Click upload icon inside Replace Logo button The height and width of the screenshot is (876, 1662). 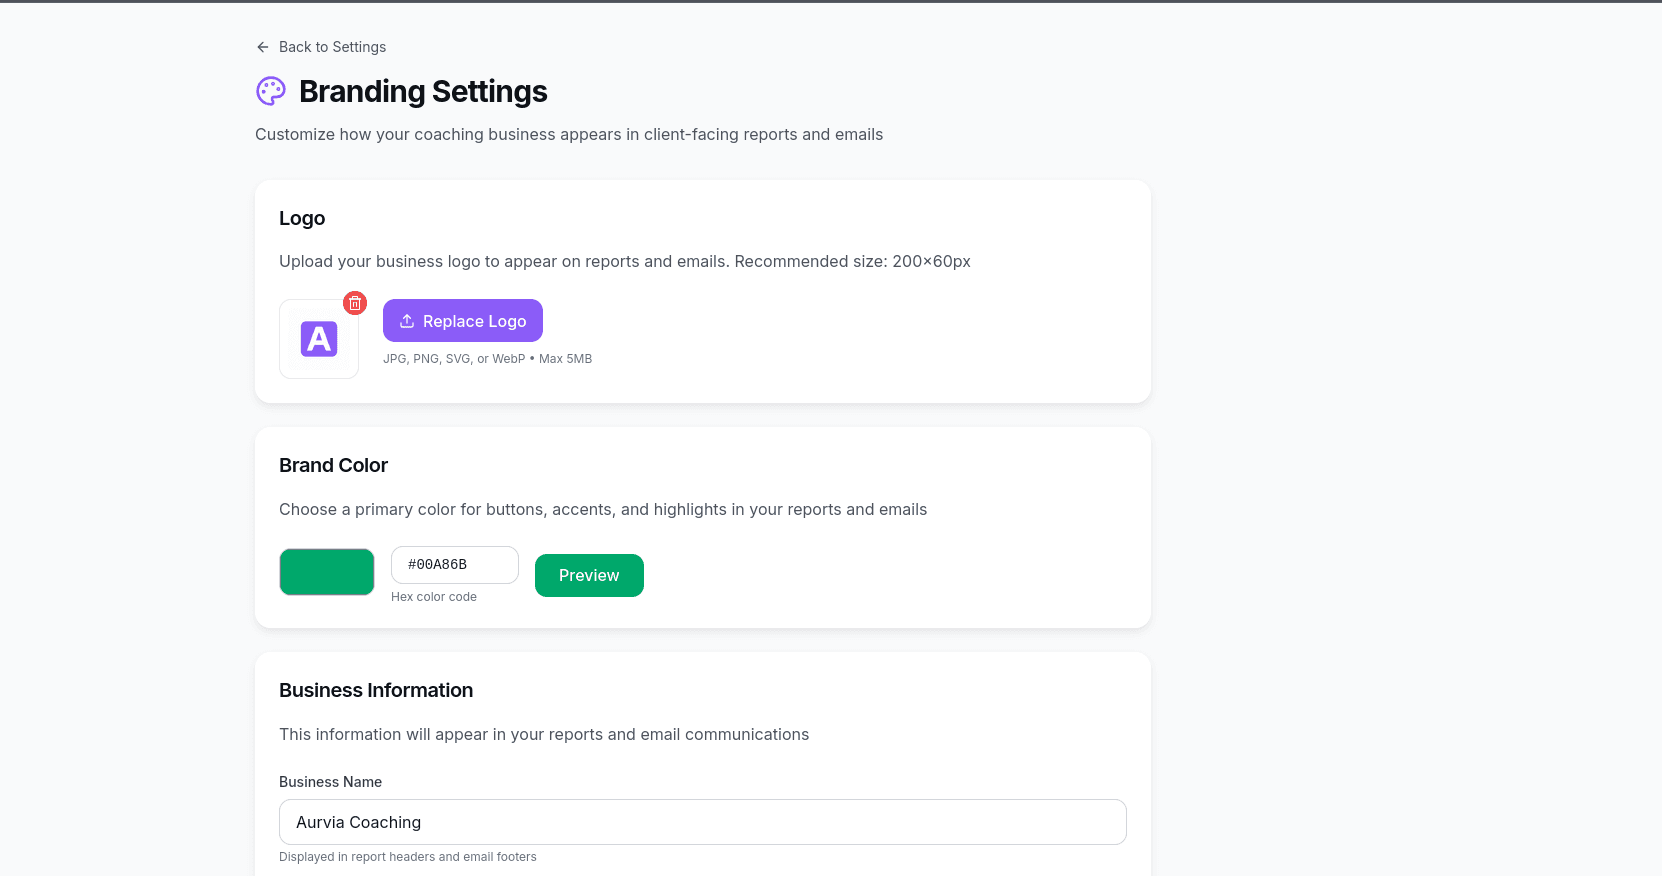tap(407, 321)
